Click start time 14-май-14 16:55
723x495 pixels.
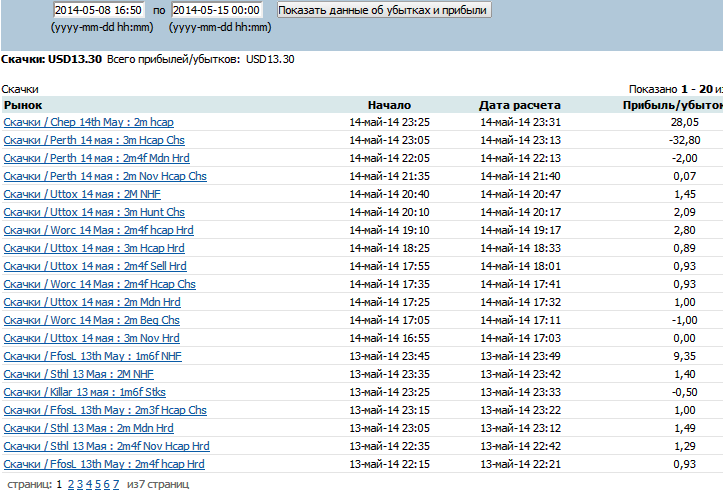pyautogui.click(x=389, y=338)
